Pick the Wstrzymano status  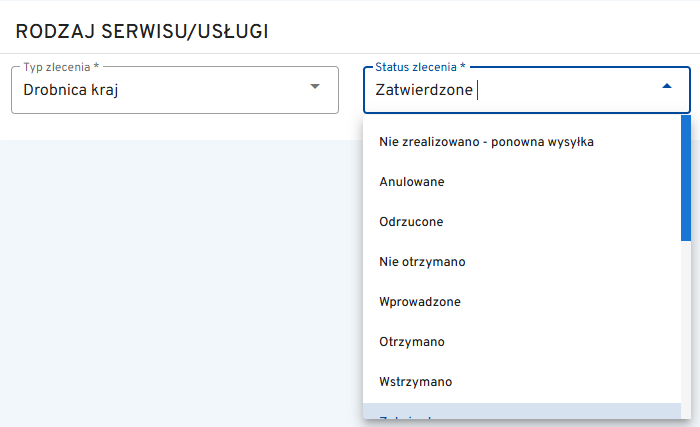point(416,382)
